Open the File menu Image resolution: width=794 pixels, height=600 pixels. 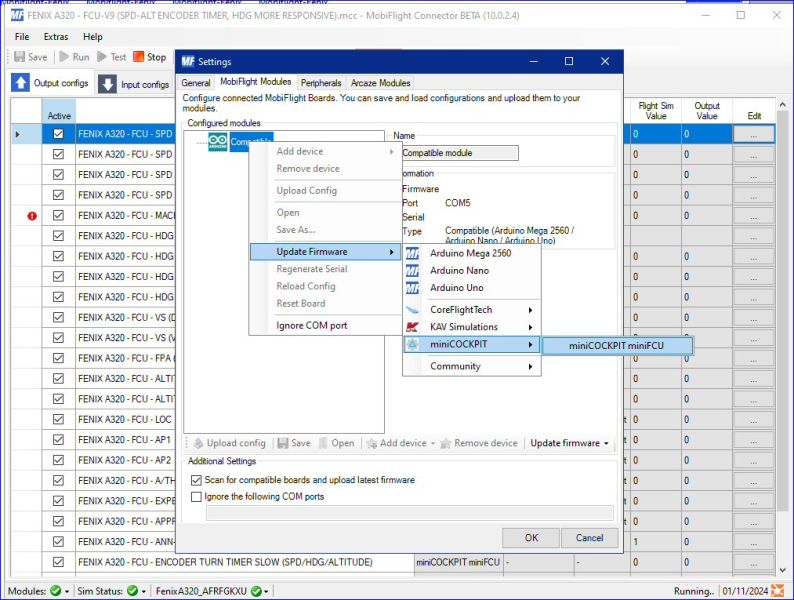click(x=22, y=36)
